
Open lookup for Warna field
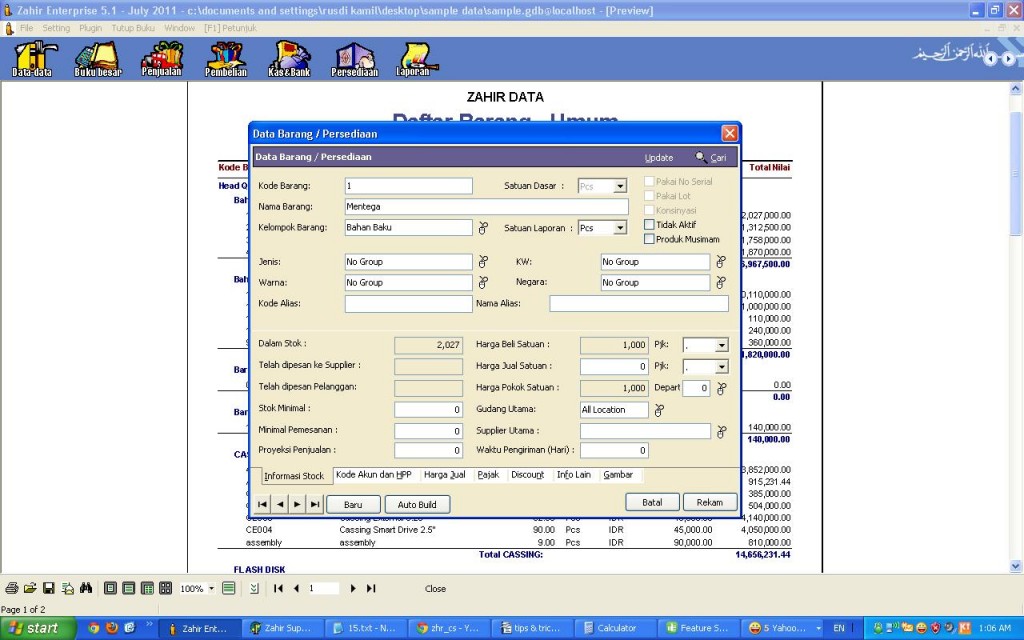(x=483, y=283)
